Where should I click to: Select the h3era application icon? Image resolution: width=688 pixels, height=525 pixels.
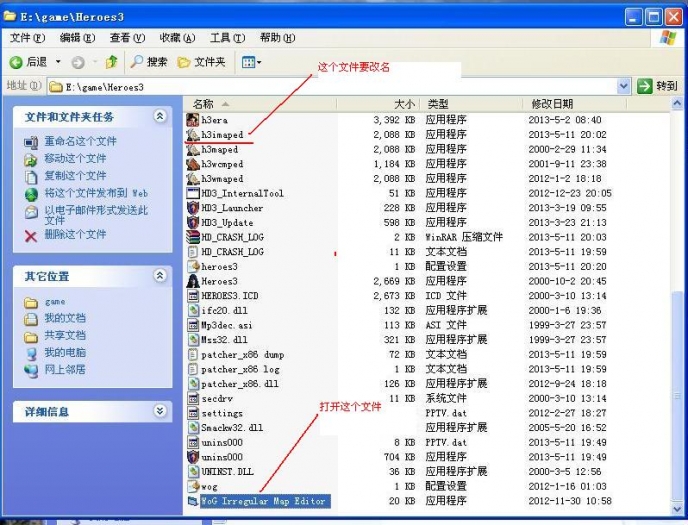(193, 120)
